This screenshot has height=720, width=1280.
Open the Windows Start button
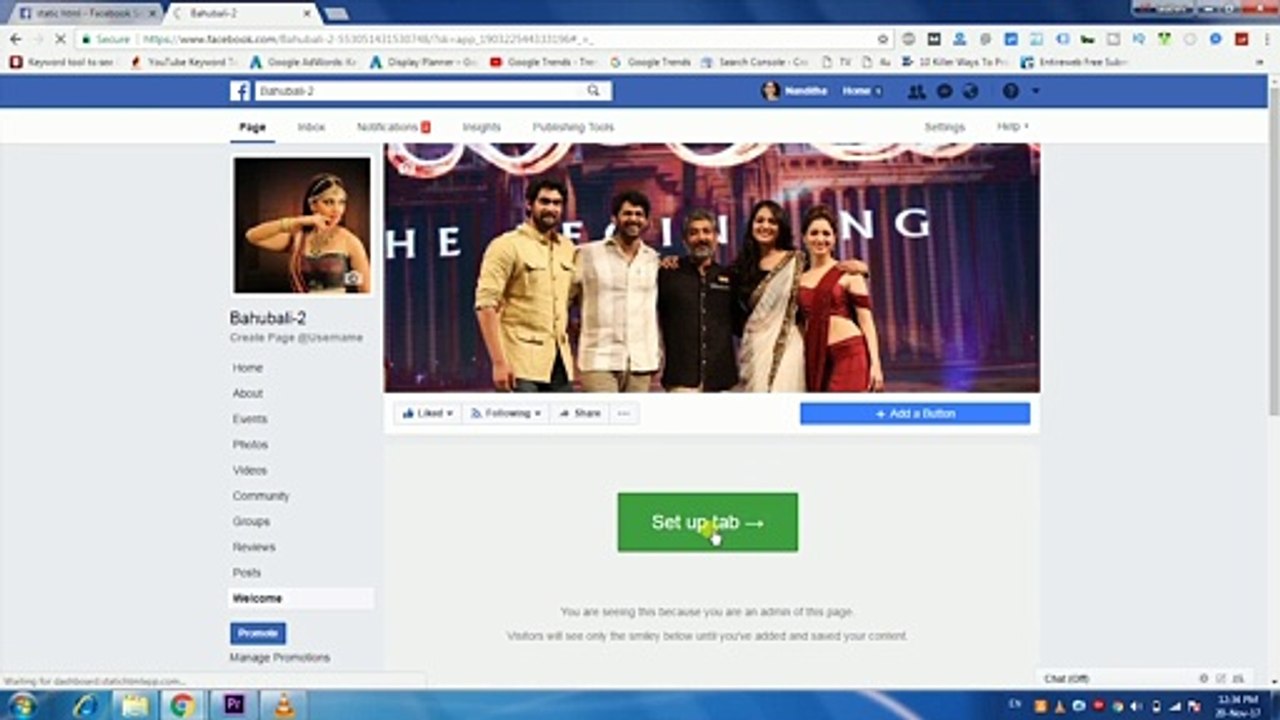click(x=22, y=705)
